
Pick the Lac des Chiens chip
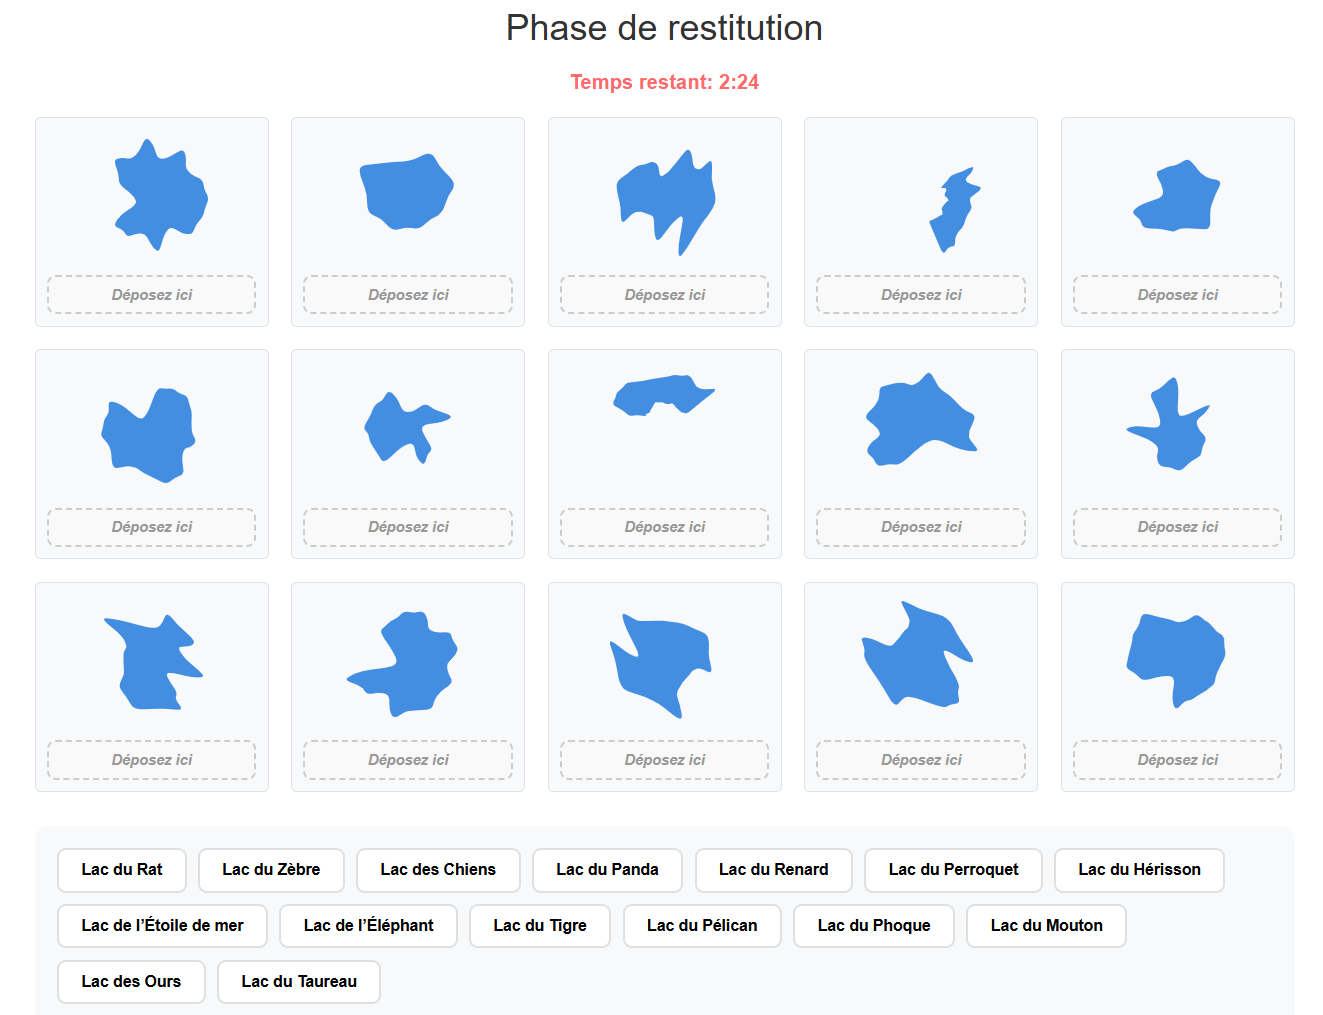(x=438, y=870)
